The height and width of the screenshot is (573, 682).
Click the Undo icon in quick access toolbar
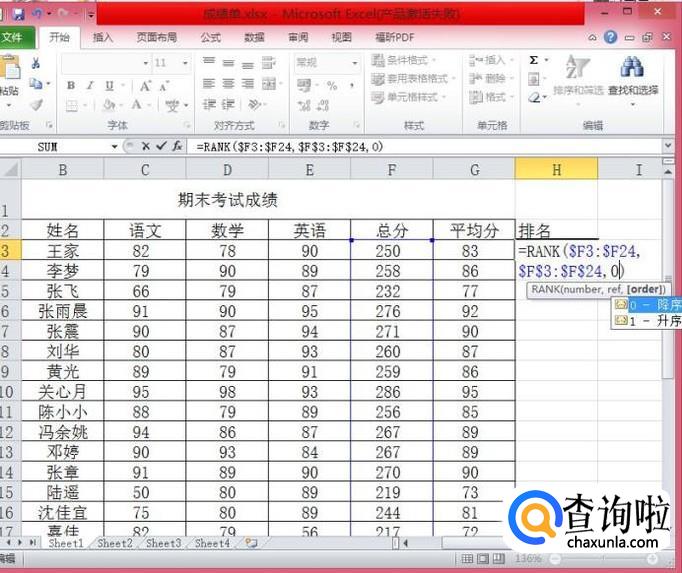pyautogui.click(x=37, y=14)
